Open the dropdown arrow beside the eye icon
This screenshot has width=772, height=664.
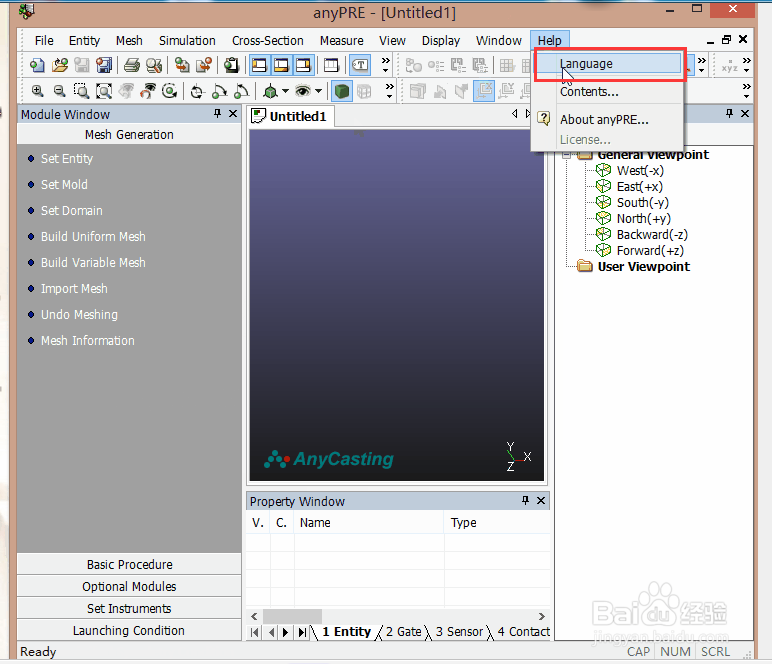pyautogui.click(x=319, y=91)
